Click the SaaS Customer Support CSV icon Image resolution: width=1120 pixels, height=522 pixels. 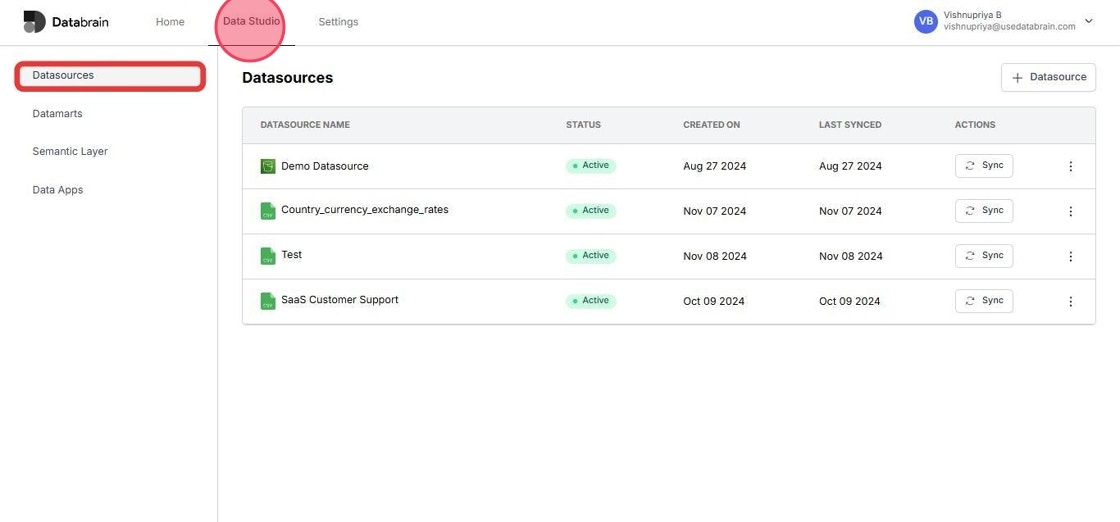268,301
